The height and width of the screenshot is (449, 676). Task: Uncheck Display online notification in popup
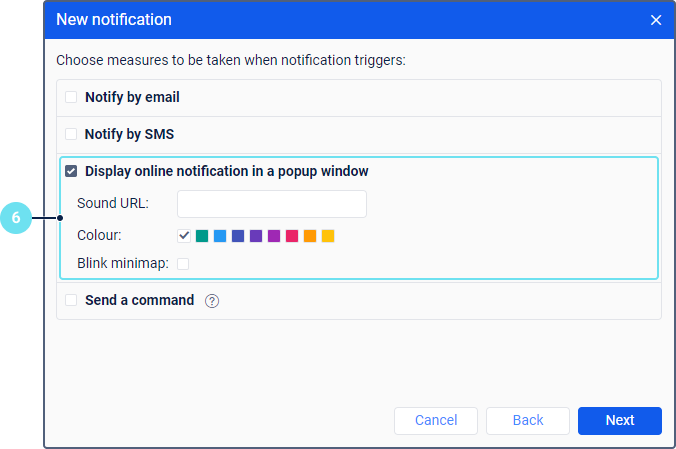(x=71, y=172)
